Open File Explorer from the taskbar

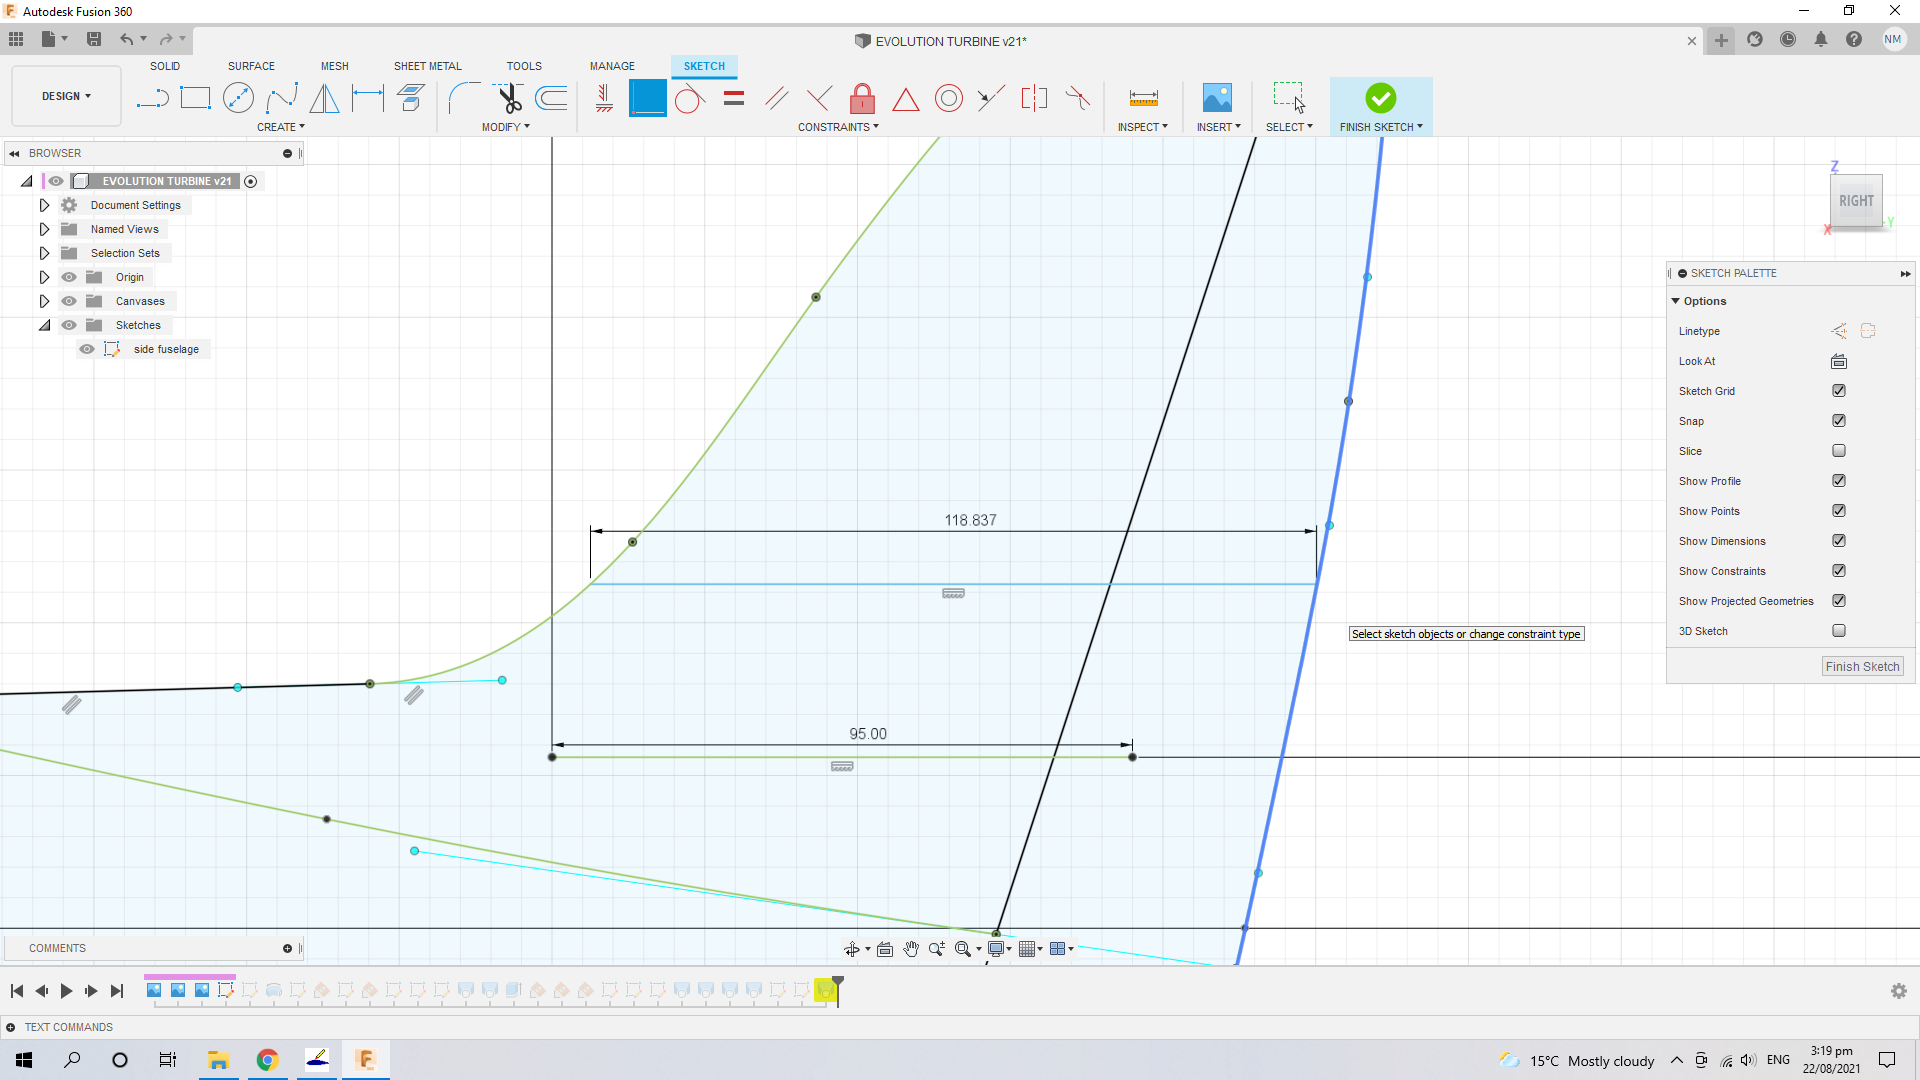218,1060
